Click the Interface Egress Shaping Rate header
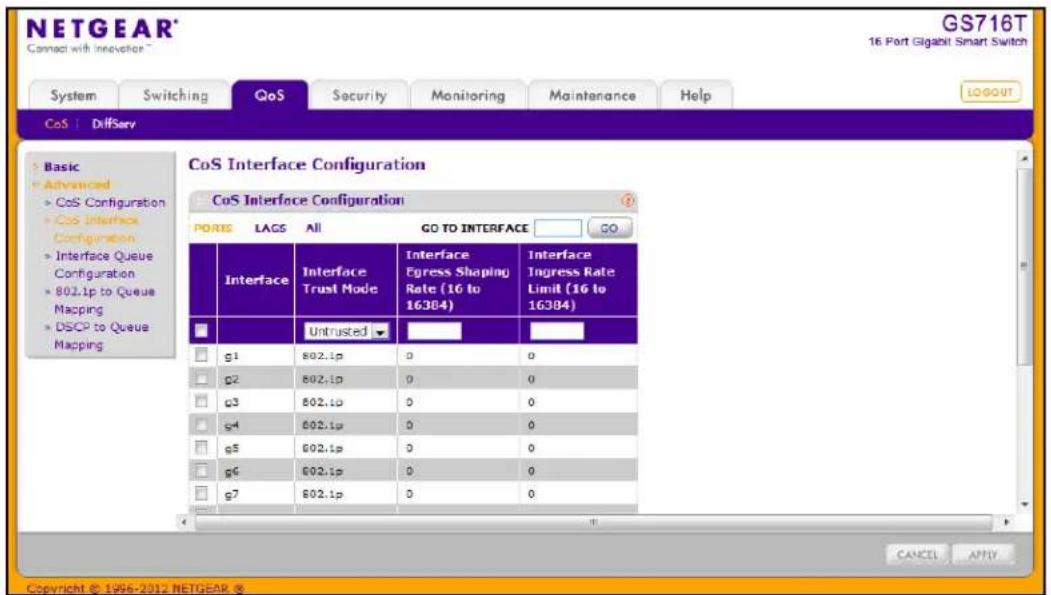The image size is (1051, 595). [458, 280]
